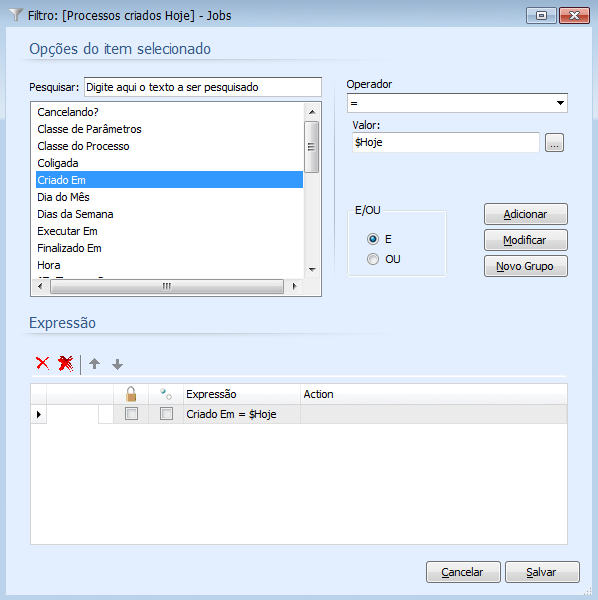Click the row indicator arrow of expression row

click(39, 414)
